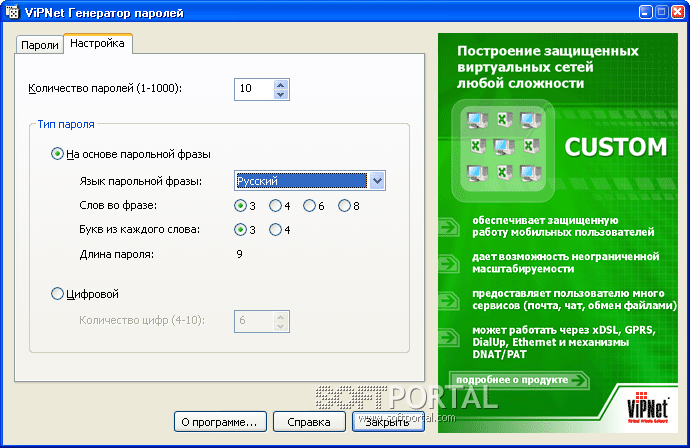Minimize the ViPNet window

pos(646,12)
